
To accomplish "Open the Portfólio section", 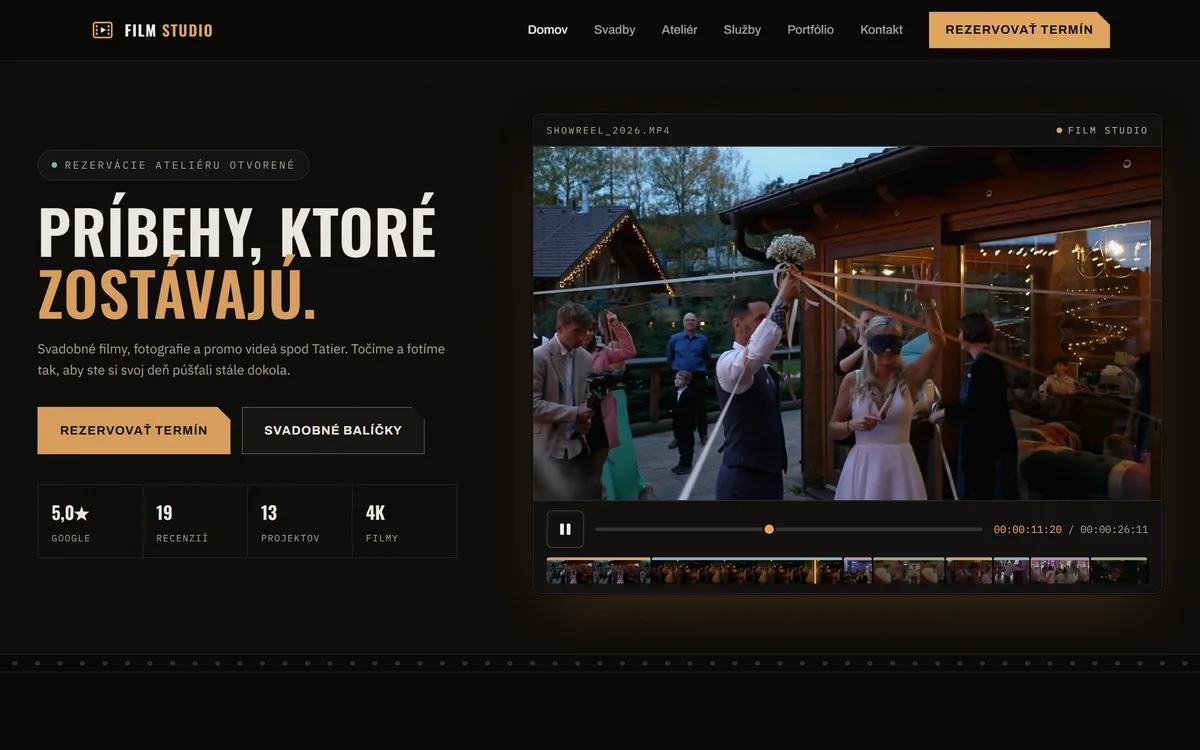I will [x=810, y=30].
